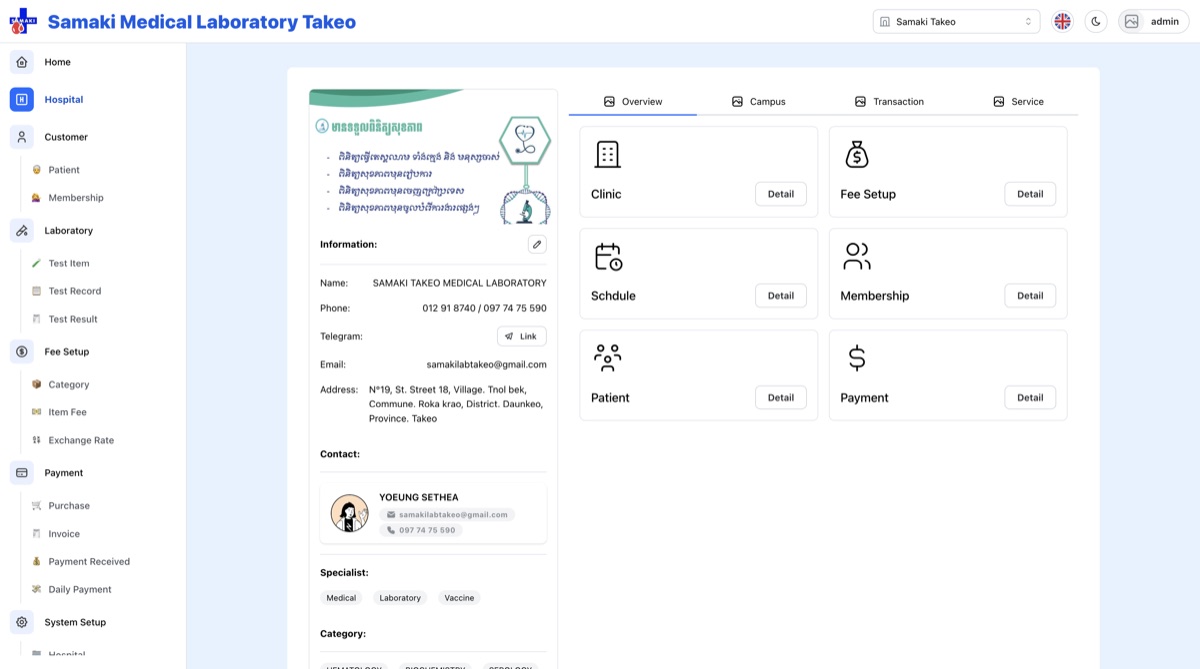Click the hospital banner image
The height and width of the screenshot is (669, 1200).
click(x=433, y=157)
